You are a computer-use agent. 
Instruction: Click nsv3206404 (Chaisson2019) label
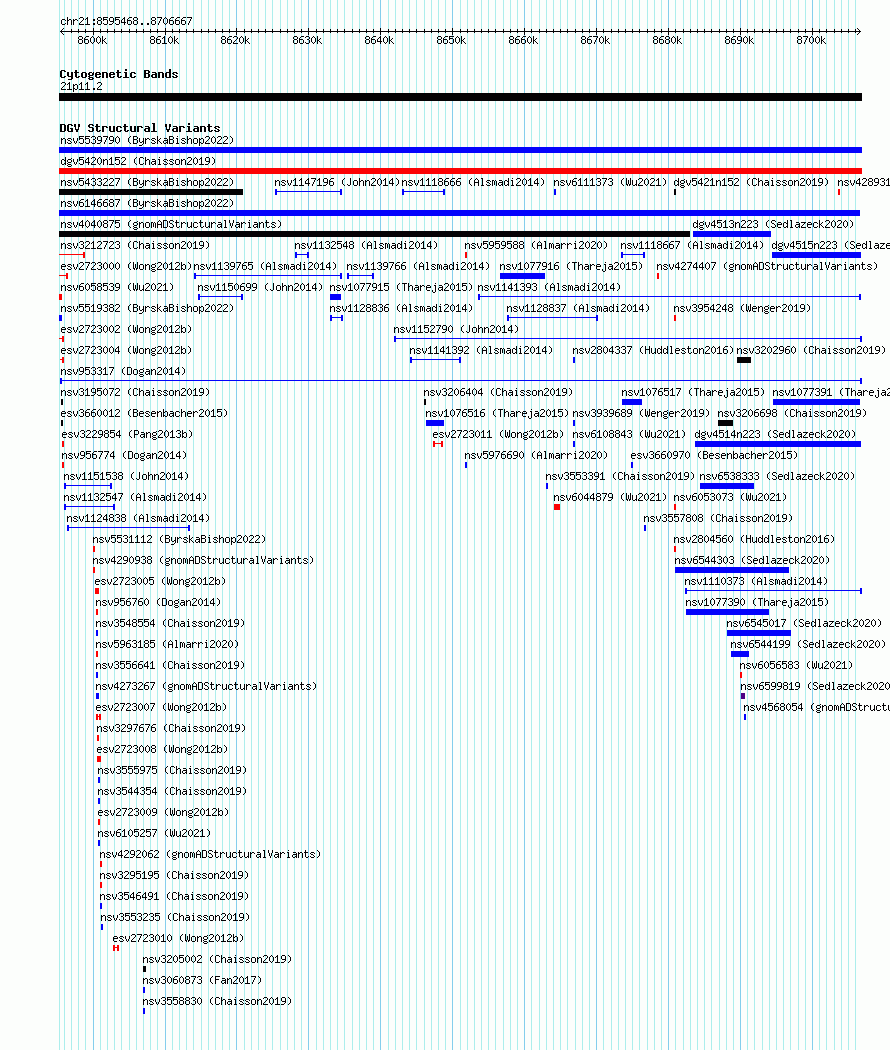[498, 392]
